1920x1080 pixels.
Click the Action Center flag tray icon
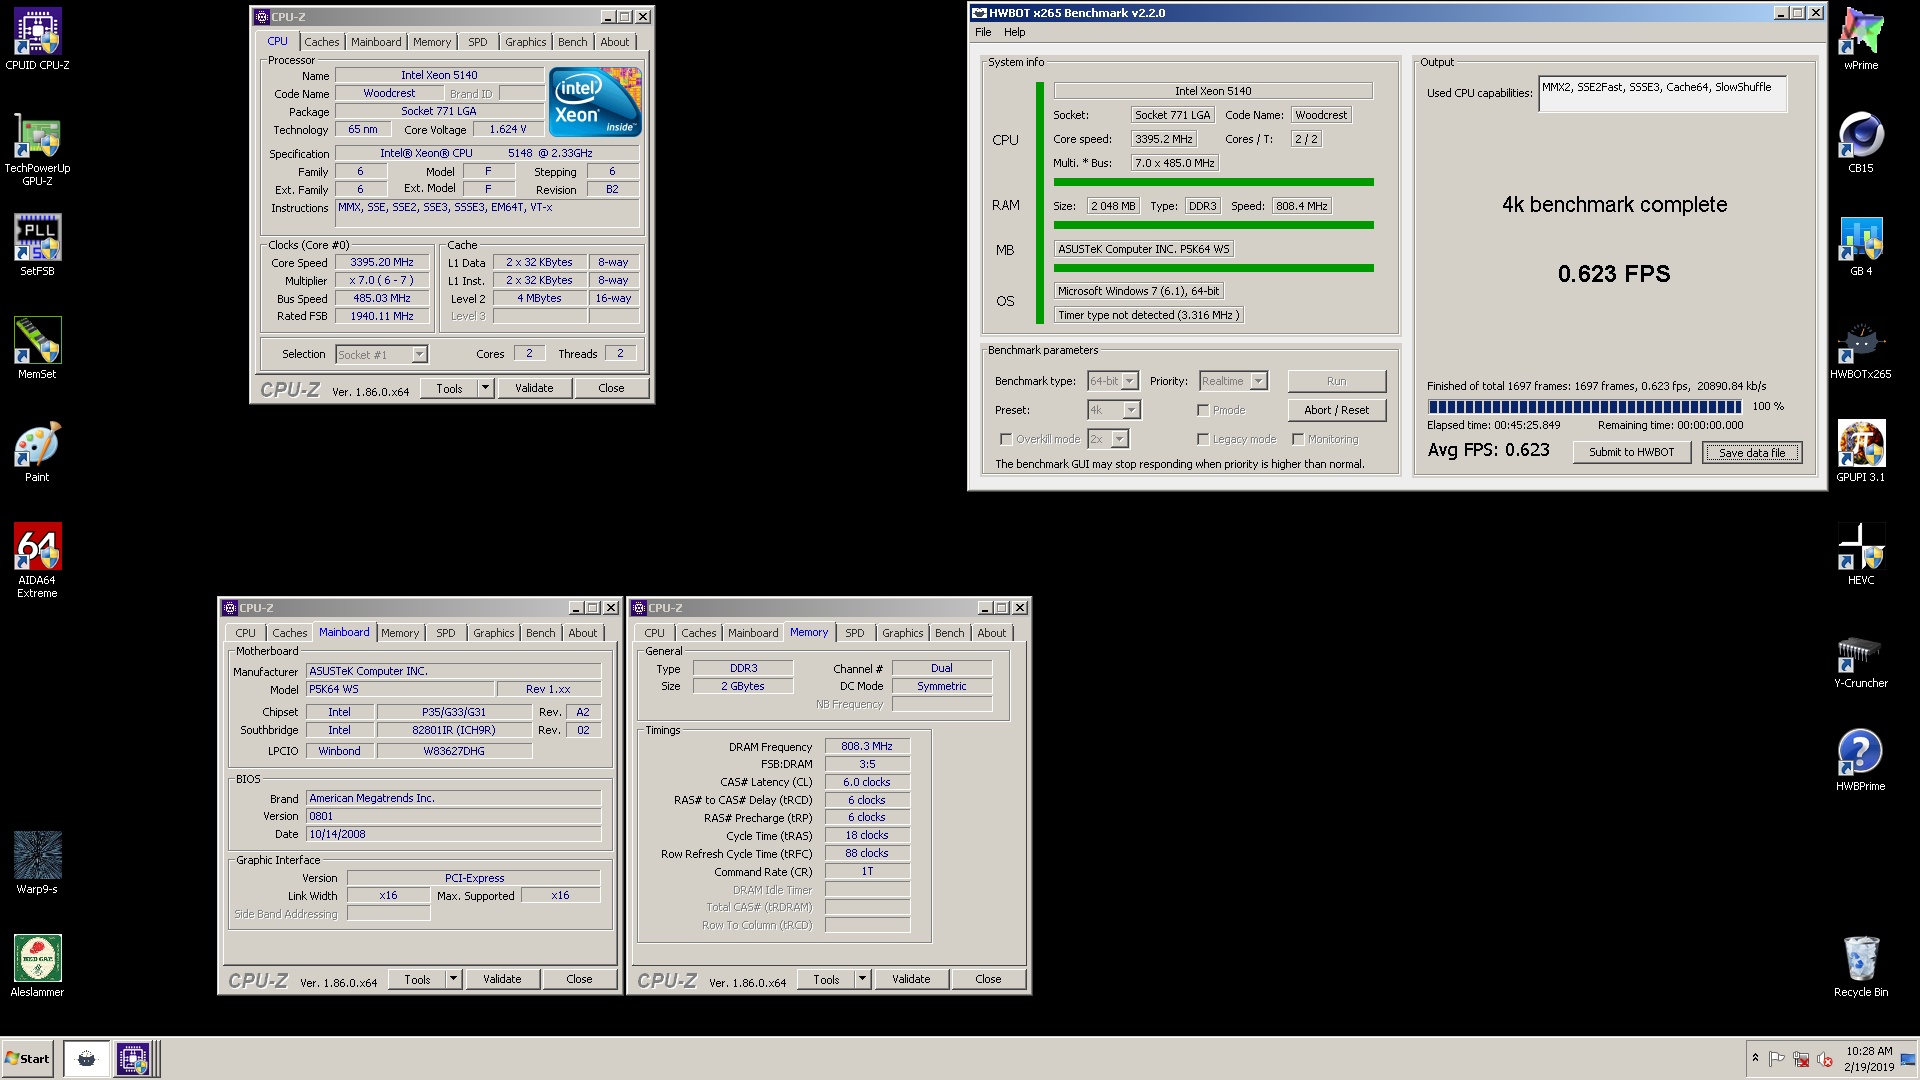click(x=1777, y=1059)
